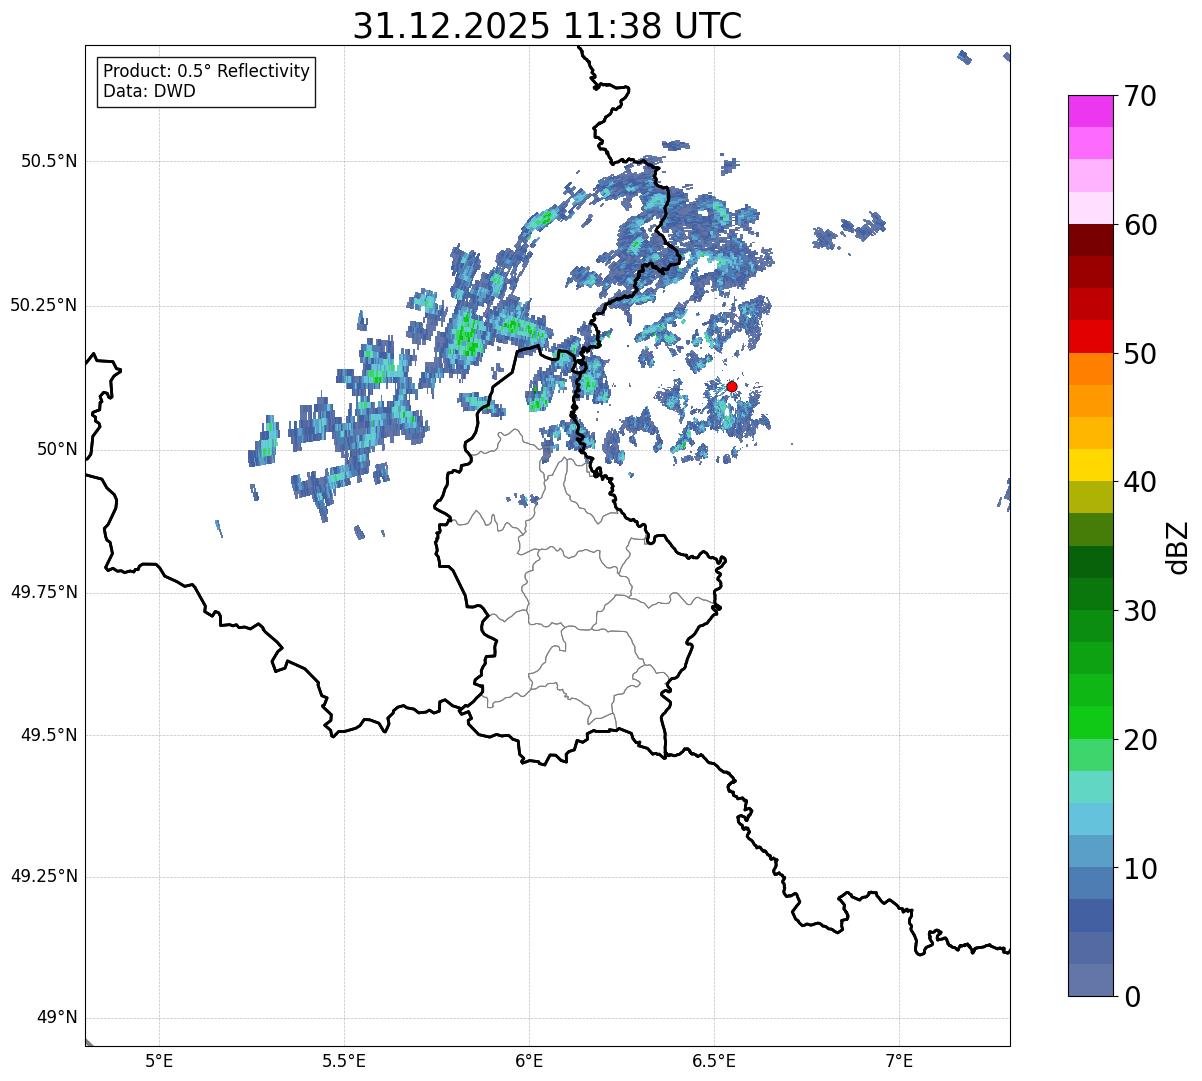Click the red station marker dot
This screenshot has height=1081, width=1202.
(x=732, y=386)
